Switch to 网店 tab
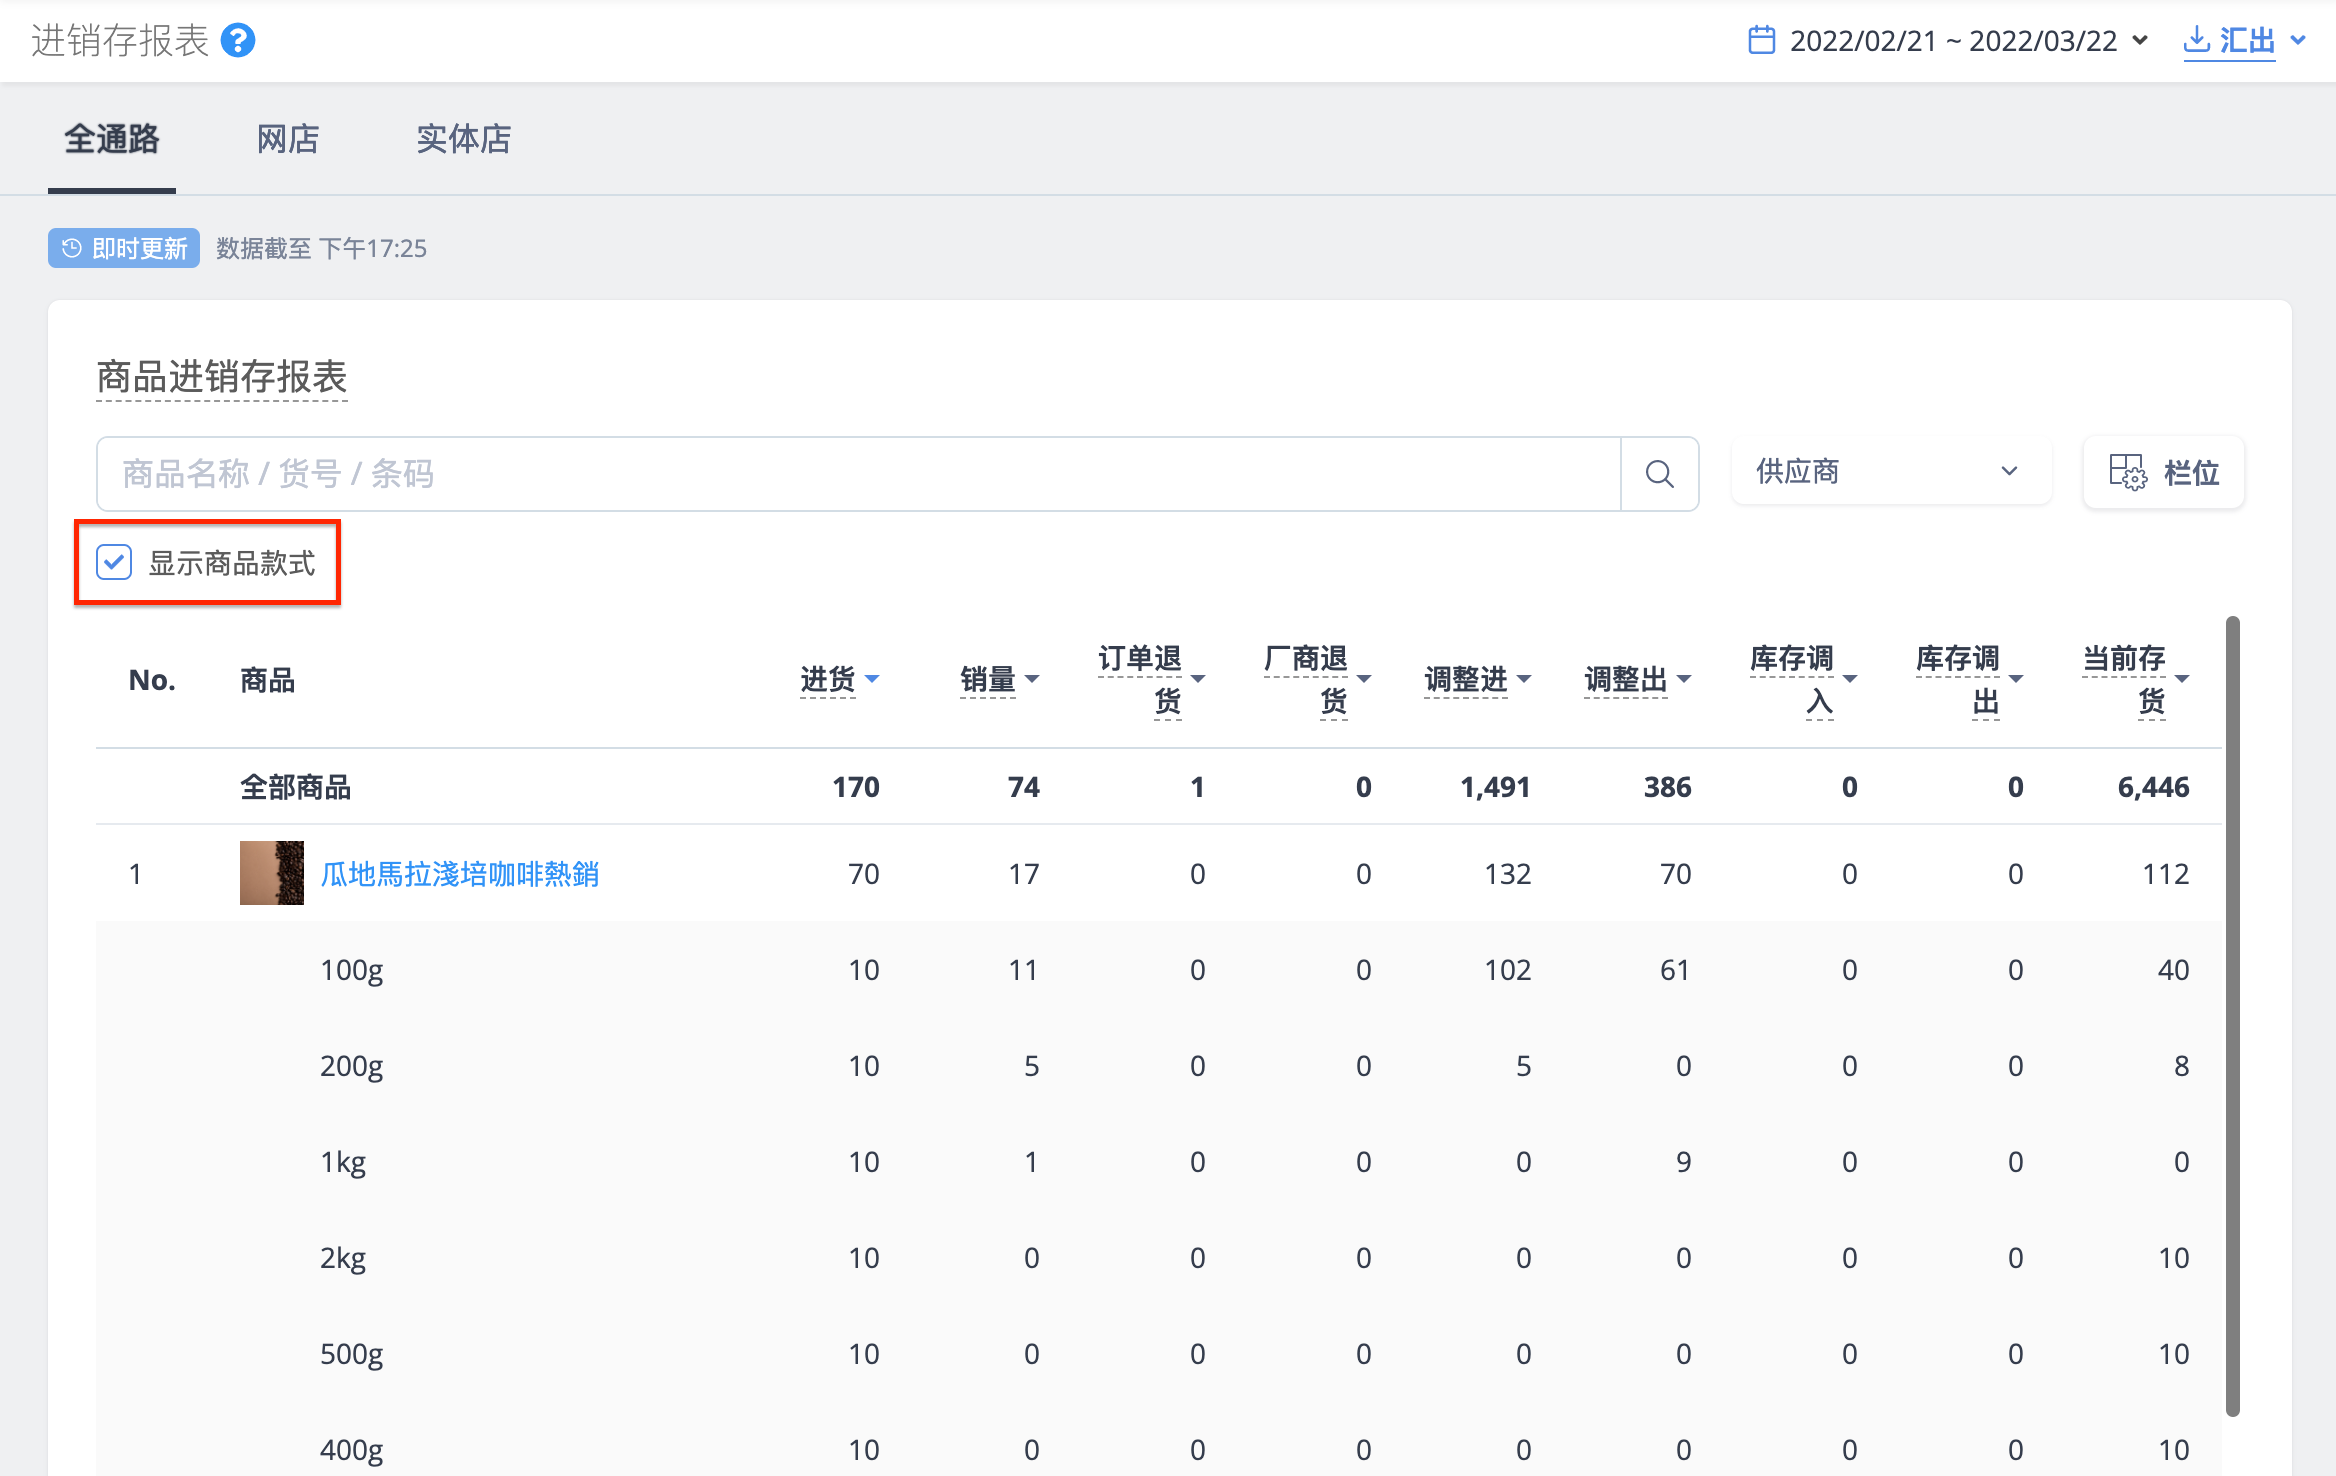This screenshot has height=1476, width=2336. 288,139
